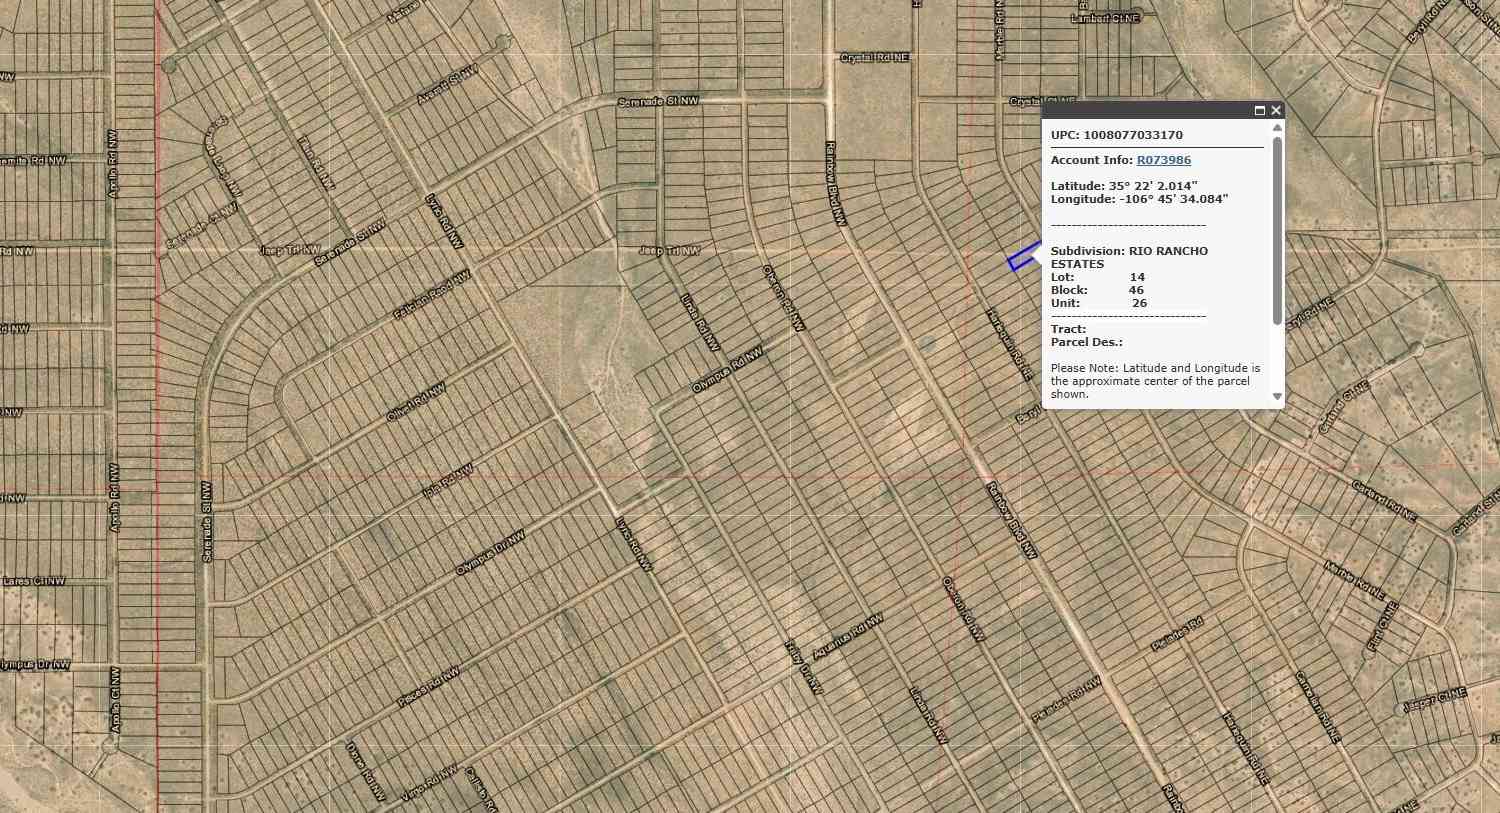This screenshot has width=1500, height=813.
Task: Click the Block 46 row
Action: [x=1097, y=290]
